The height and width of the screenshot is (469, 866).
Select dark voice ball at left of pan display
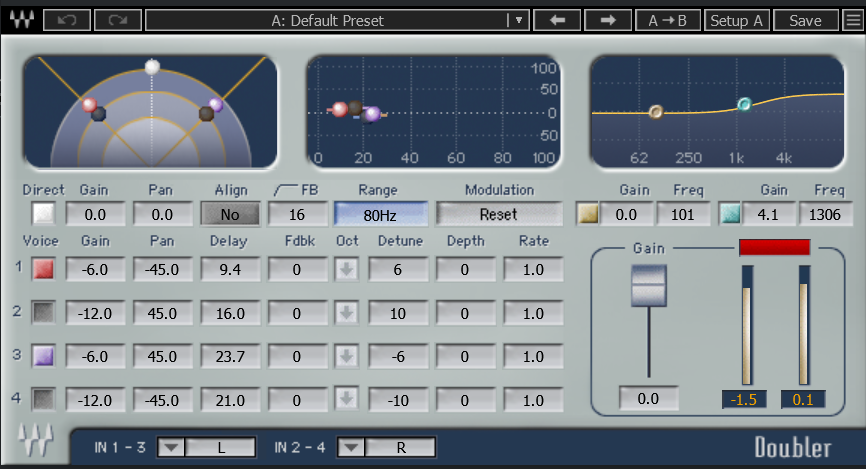[98, 114]
